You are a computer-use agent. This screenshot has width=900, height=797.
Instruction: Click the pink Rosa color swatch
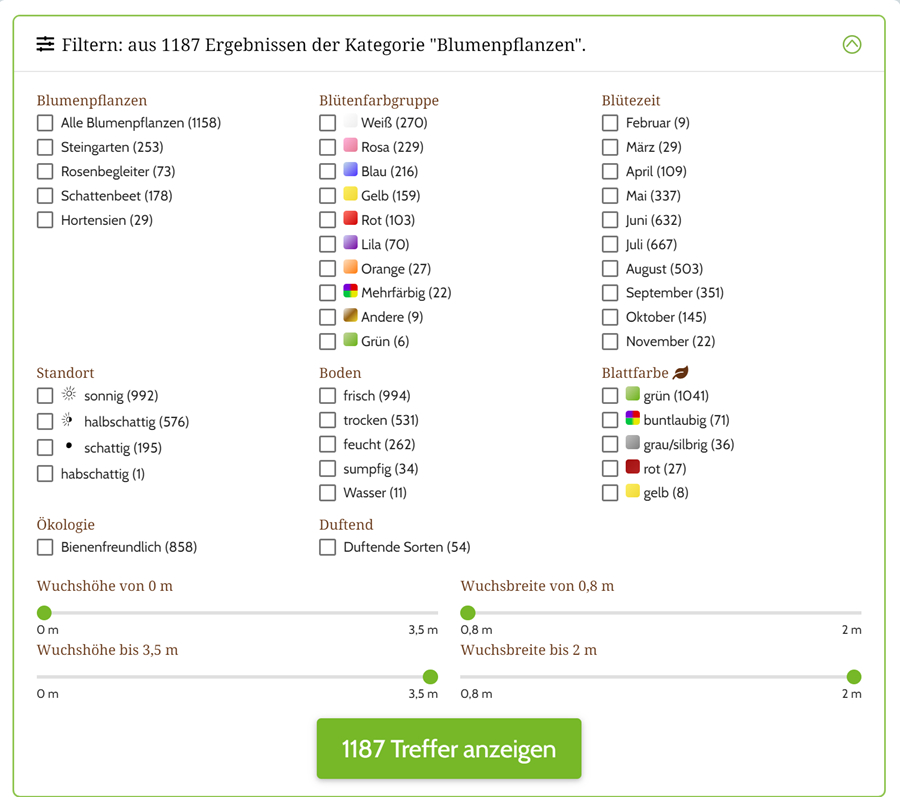[350, 146]
